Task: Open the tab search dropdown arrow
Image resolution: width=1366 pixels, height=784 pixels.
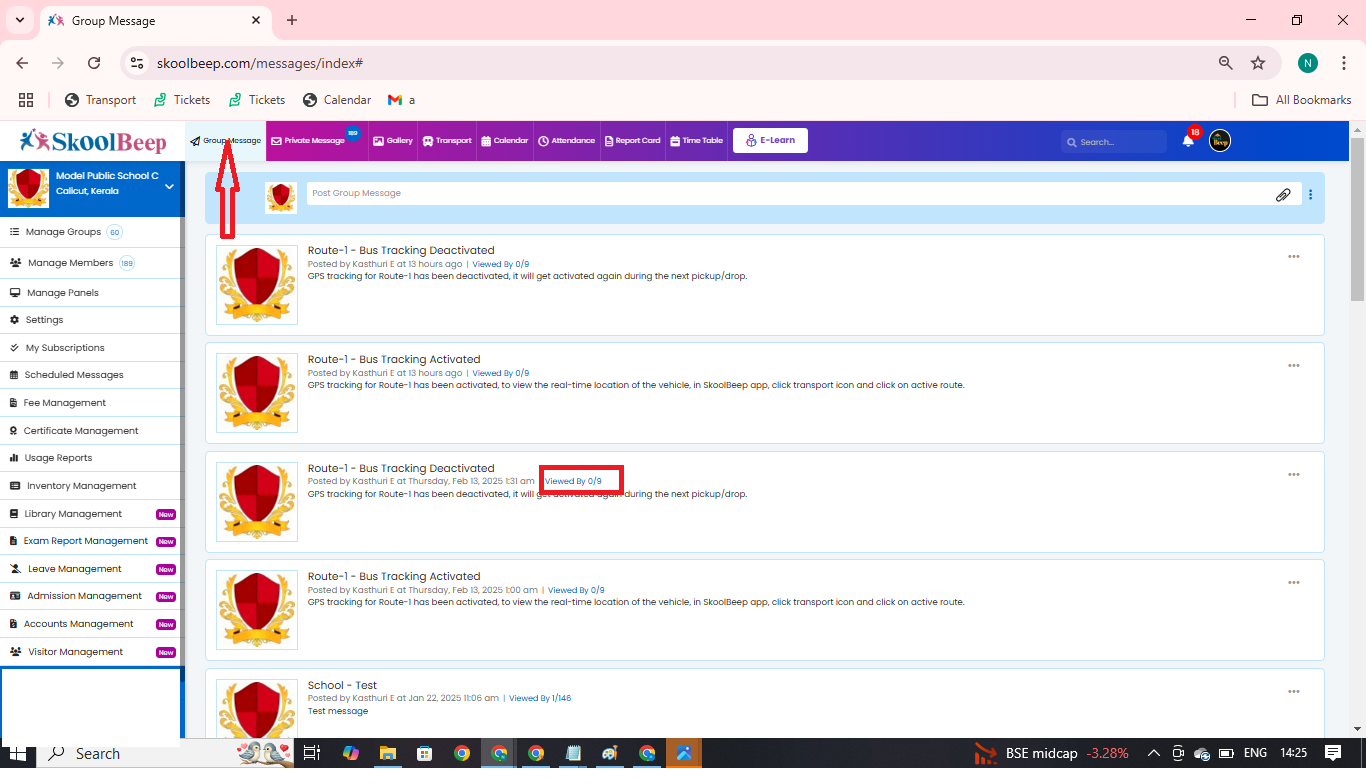Action: tap(19, 20)
